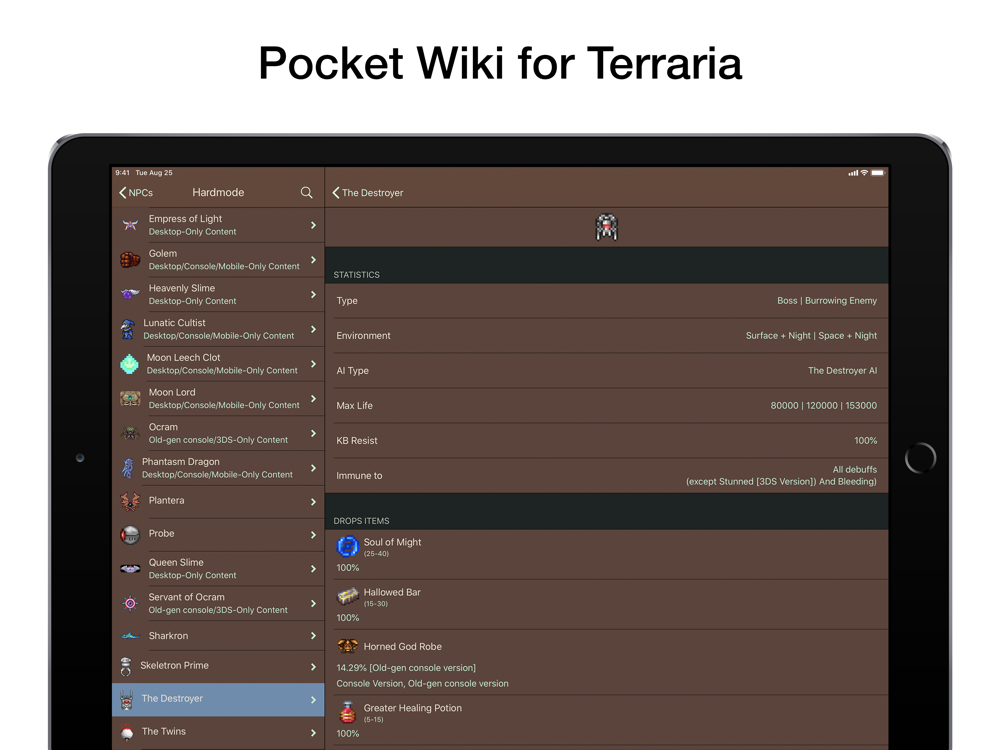Expand the Empress of Light row chevron

tap(313, 225)
